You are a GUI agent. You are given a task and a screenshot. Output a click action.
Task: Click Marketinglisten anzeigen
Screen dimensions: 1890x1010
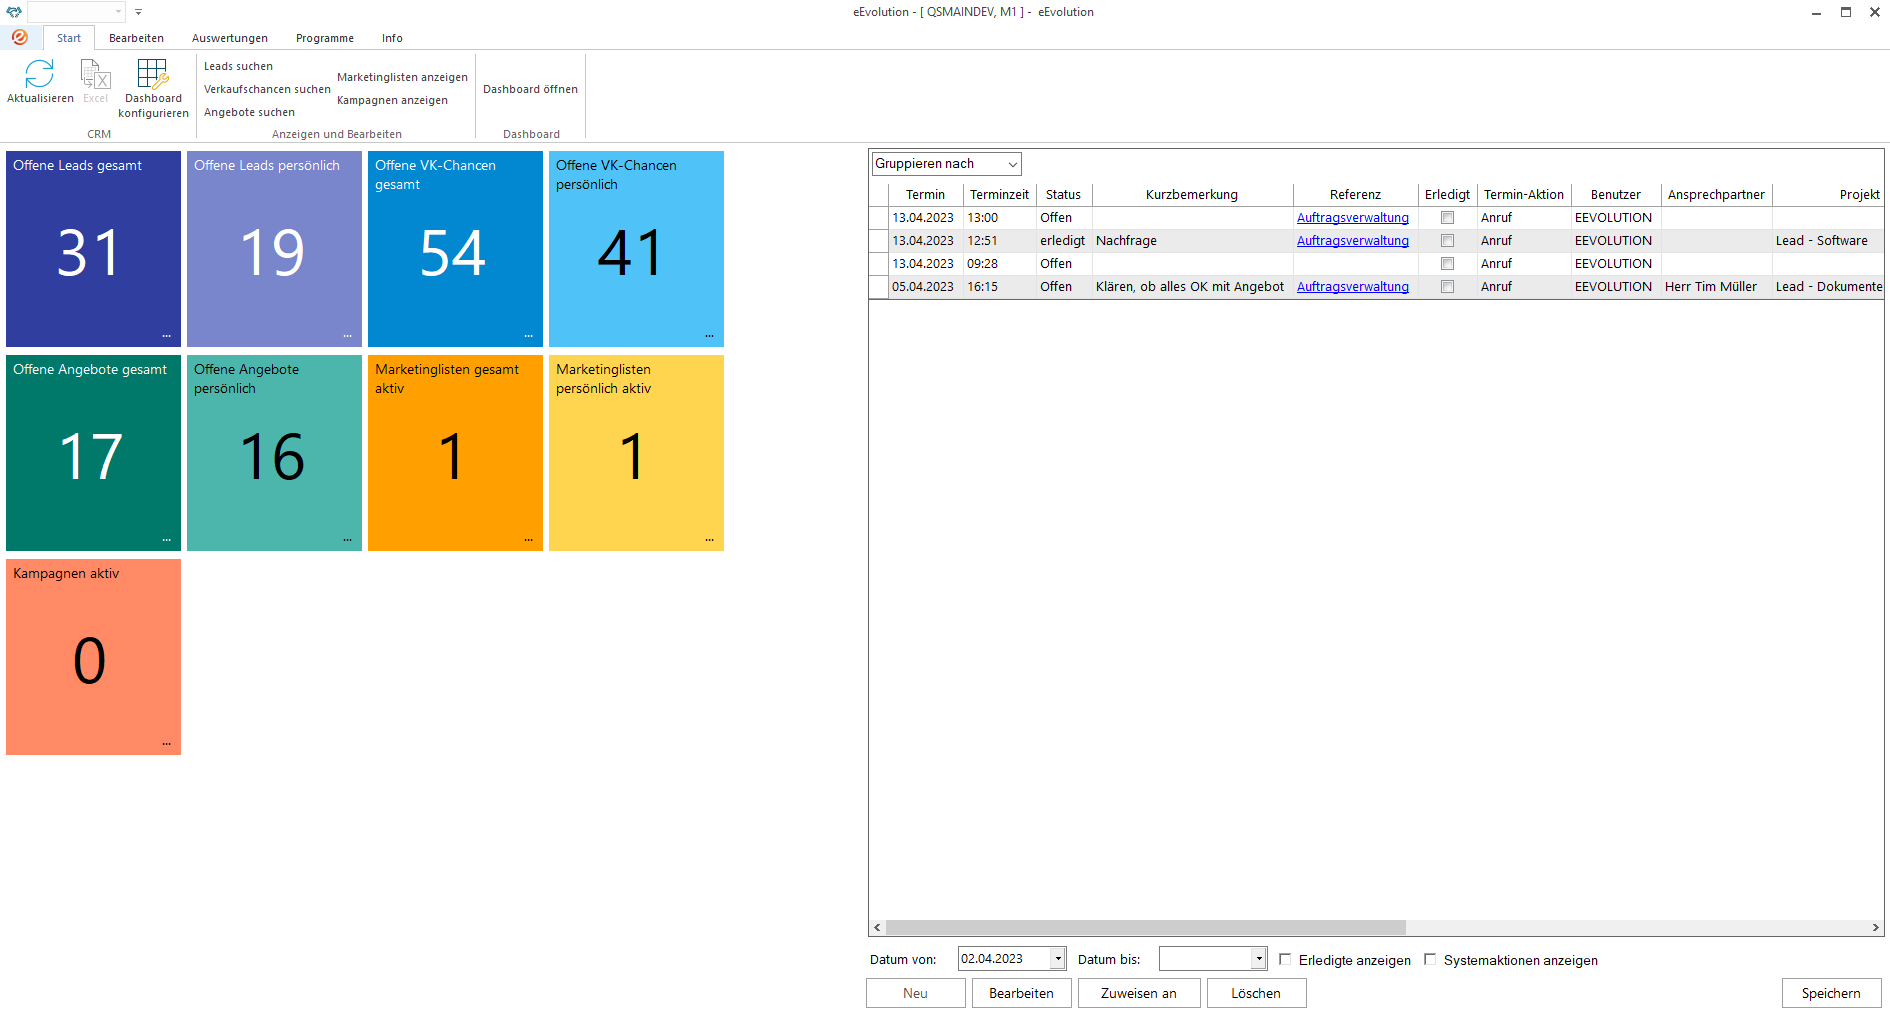click(402, 77)
